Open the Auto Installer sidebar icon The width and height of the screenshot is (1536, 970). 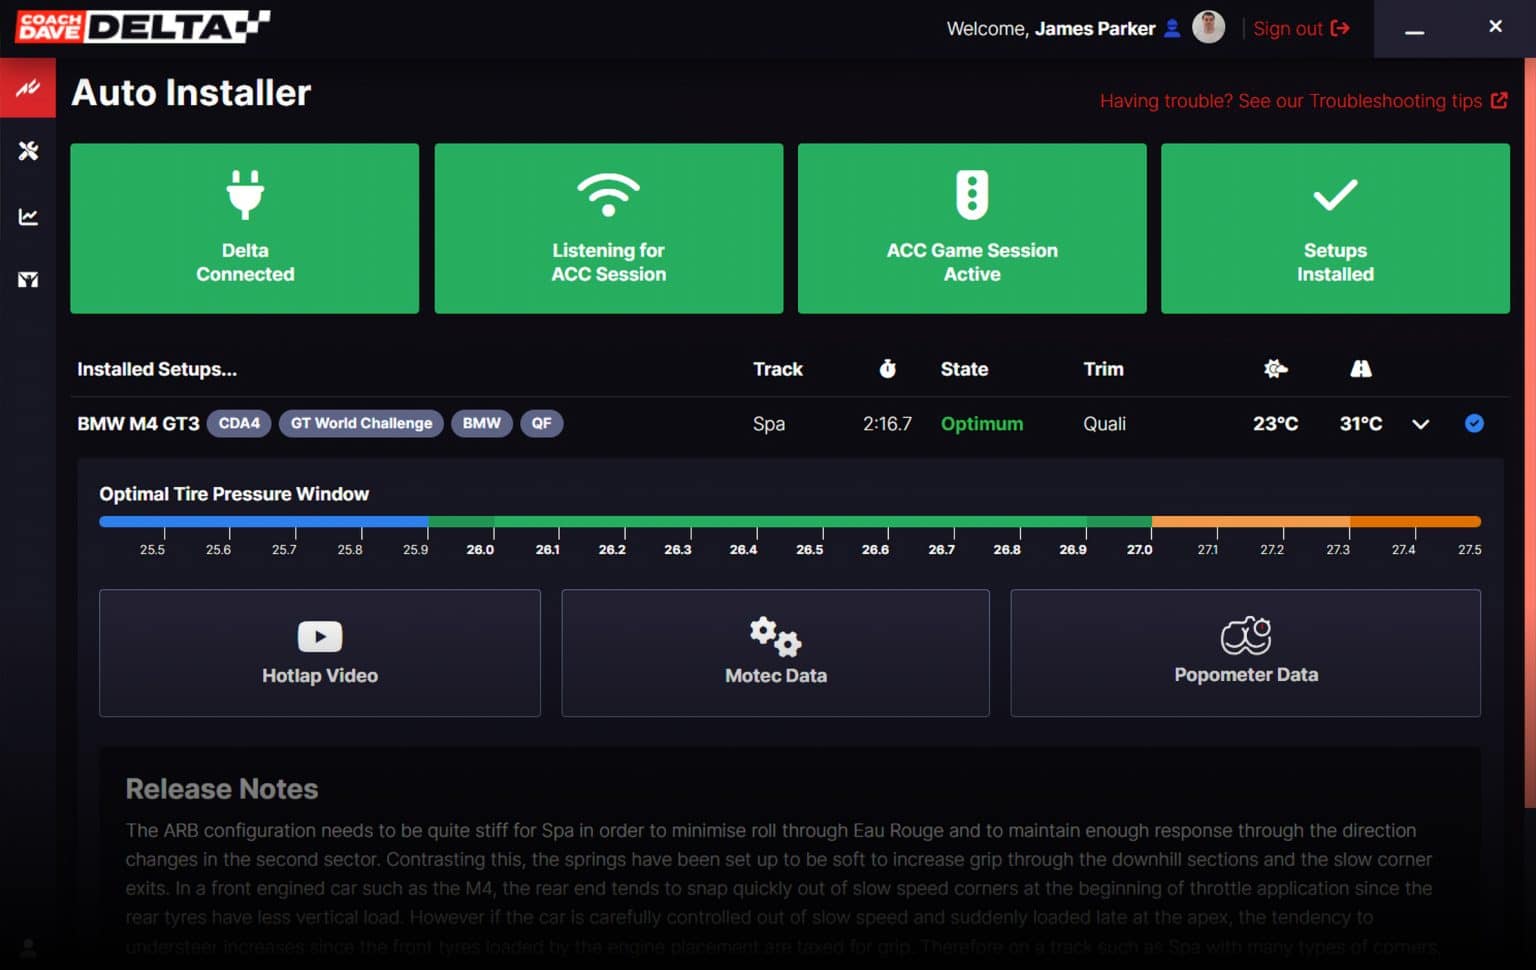[x=28, y=88]
